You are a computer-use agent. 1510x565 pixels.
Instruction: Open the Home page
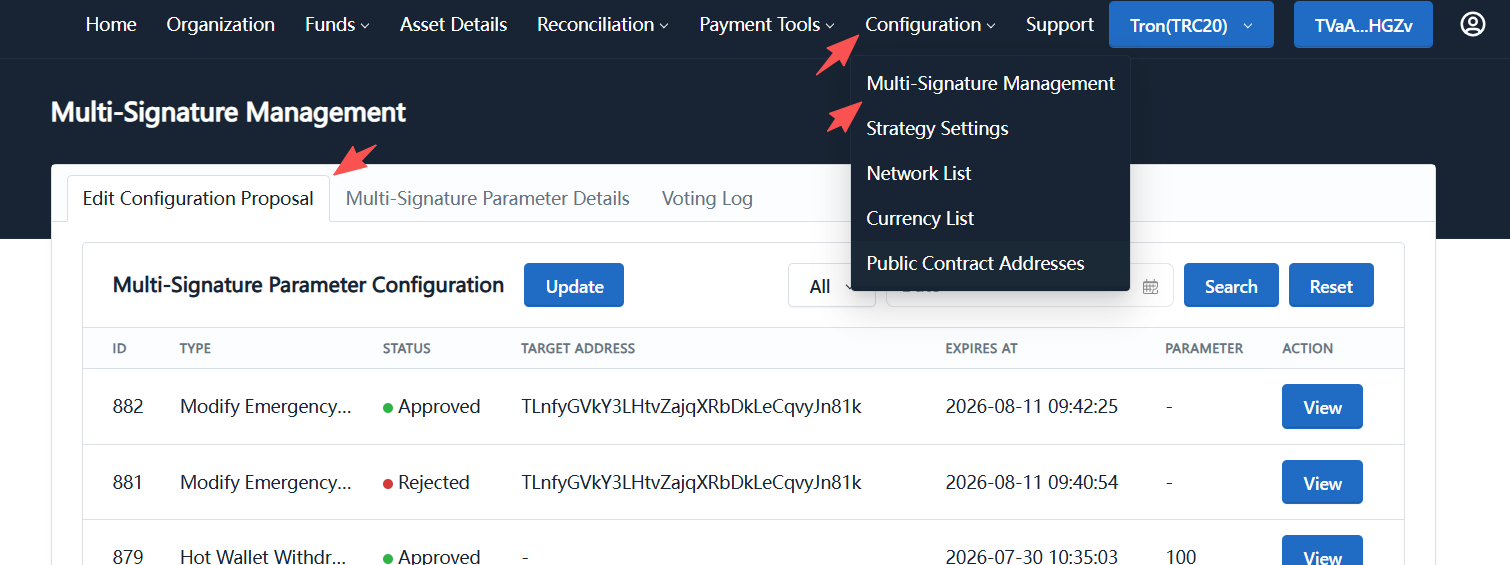pos(111,24)
